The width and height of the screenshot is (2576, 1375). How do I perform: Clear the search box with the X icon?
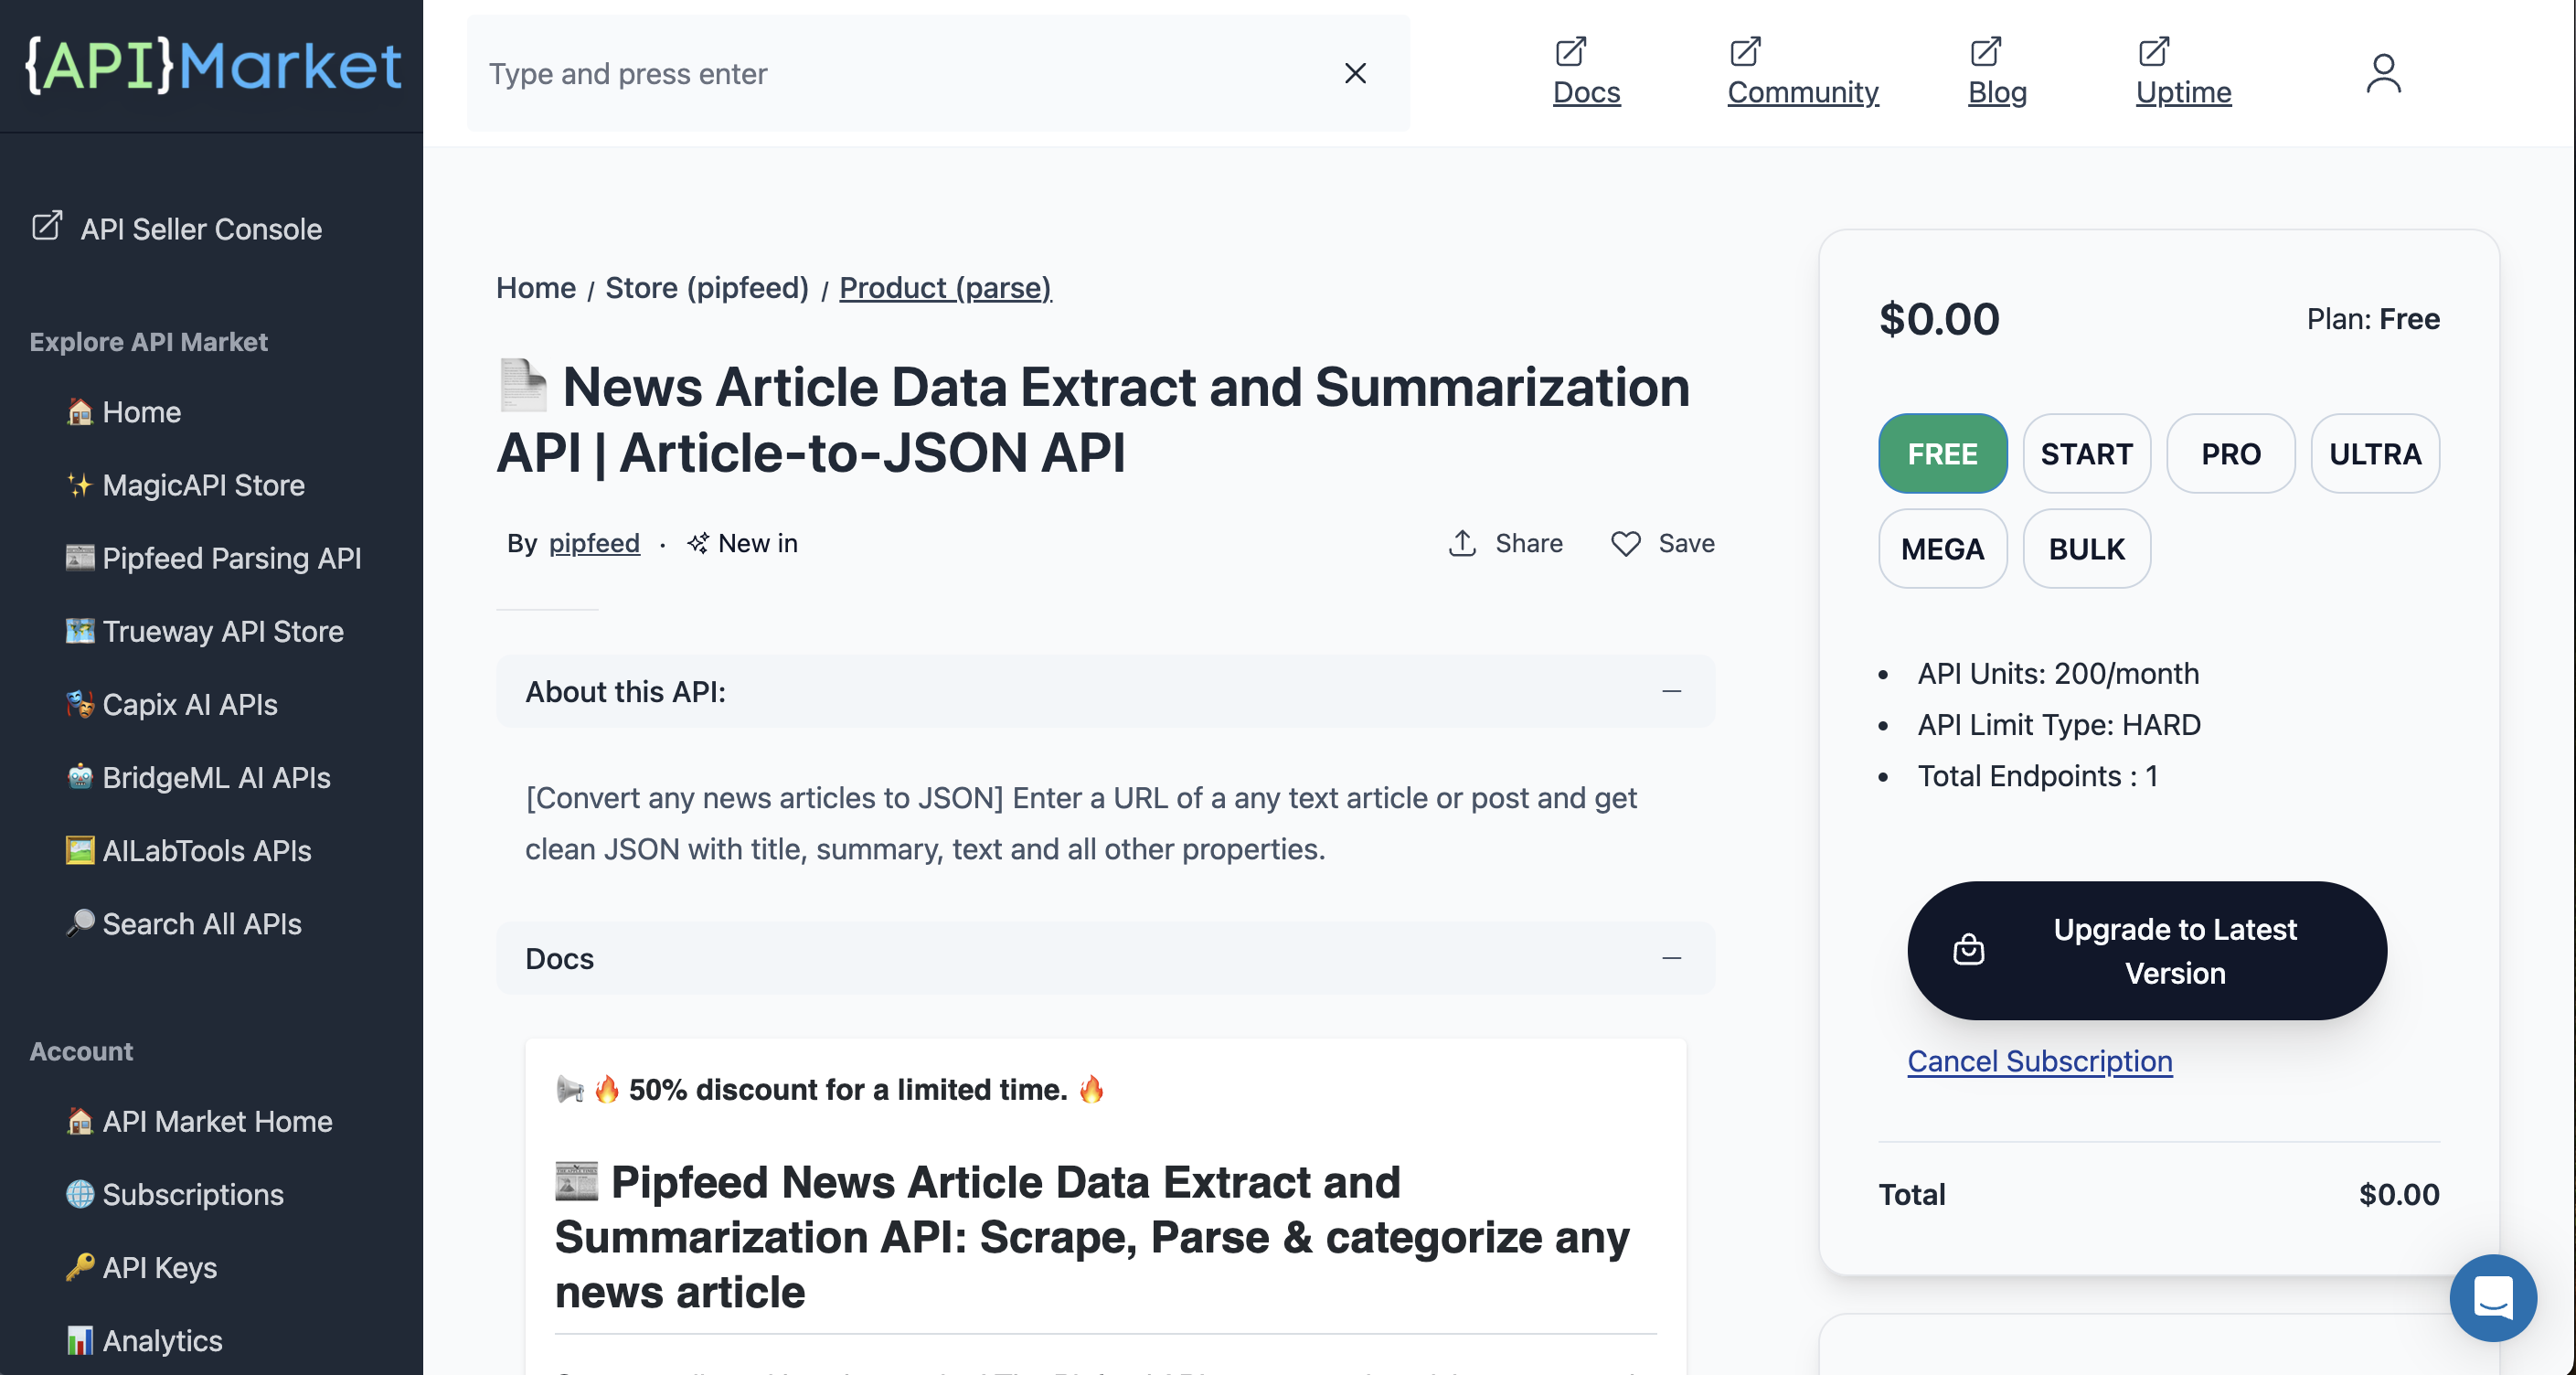point(1355,73)
